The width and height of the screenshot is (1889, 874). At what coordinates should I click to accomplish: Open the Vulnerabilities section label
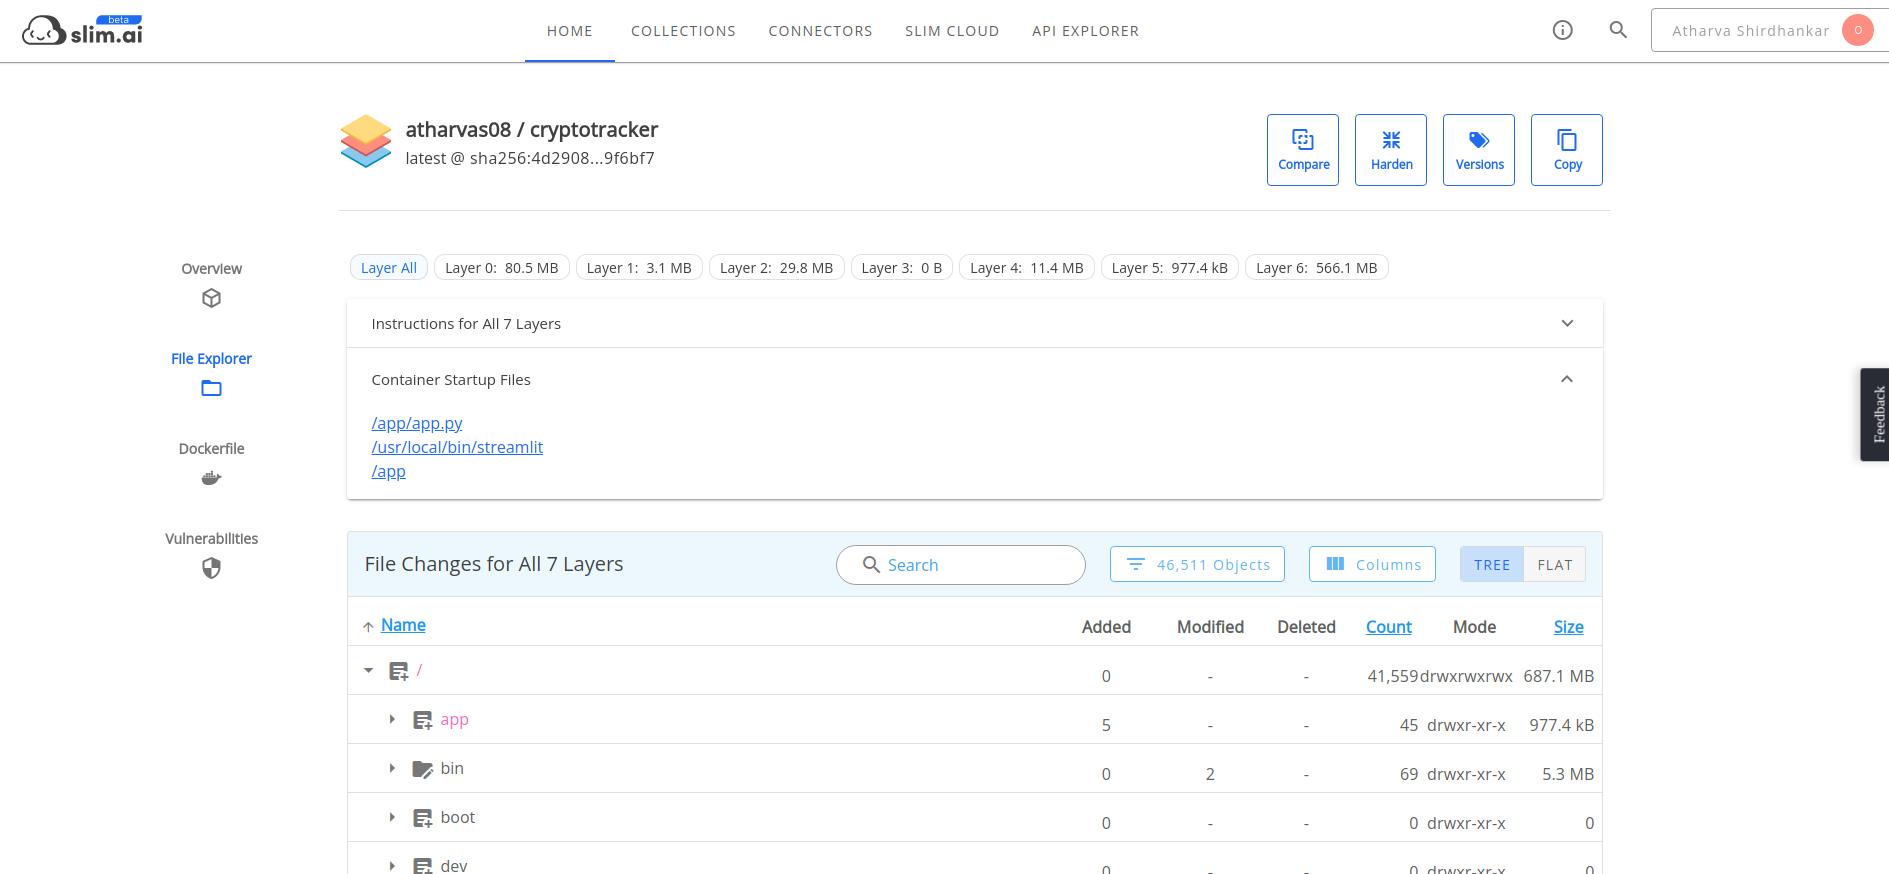click(x=211, y=539)
